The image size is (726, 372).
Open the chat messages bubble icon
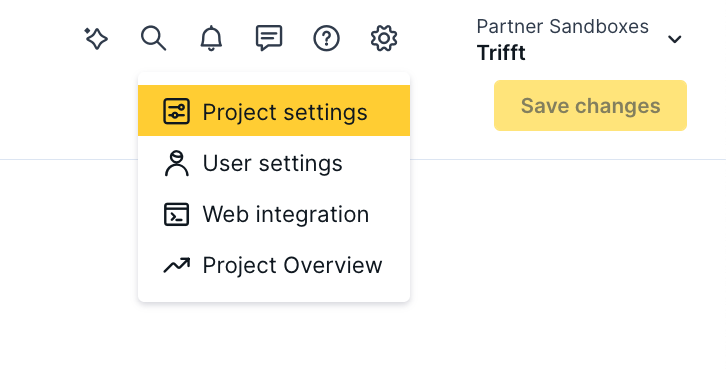(x=269, y=38)
